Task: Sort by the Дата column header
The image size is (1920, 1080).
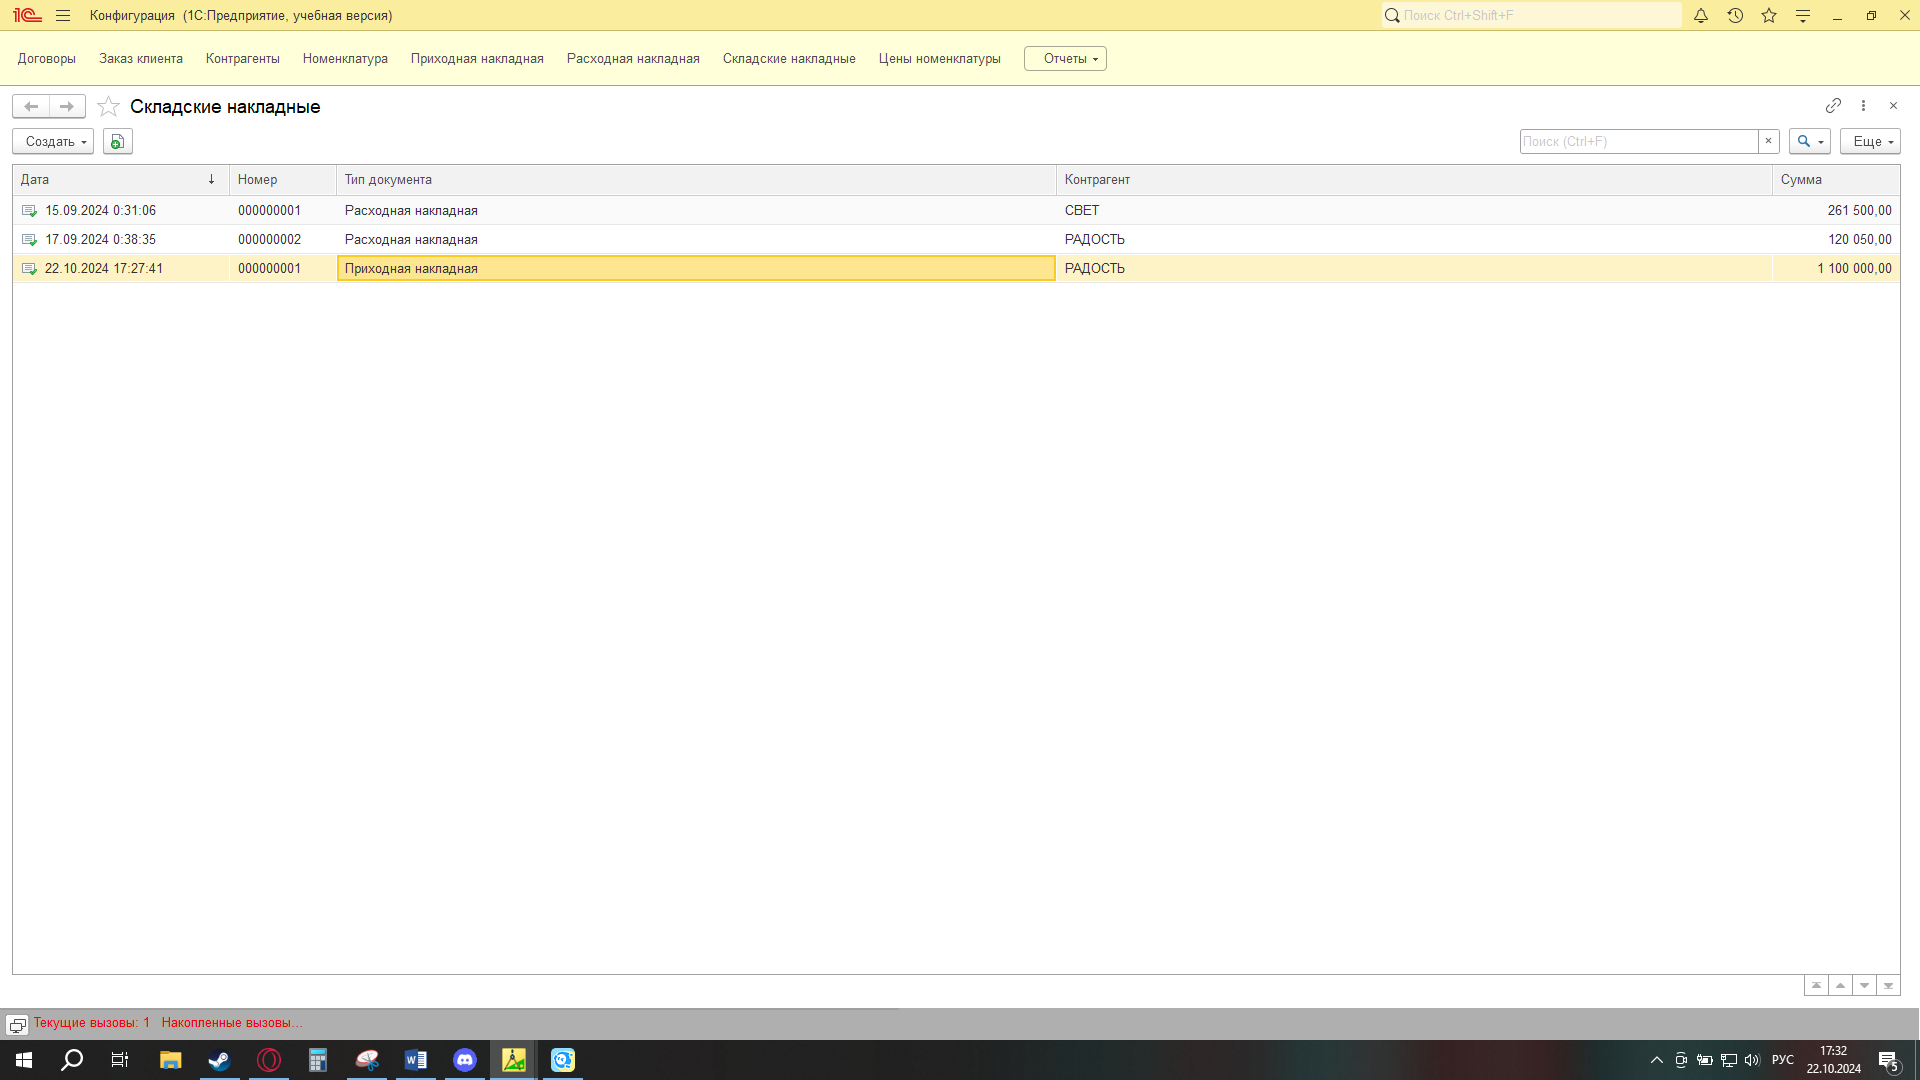Action: (121, 180)
